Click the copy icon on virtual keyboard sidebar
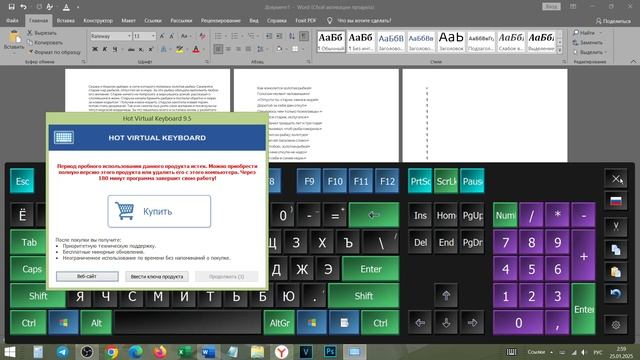The height and width of the screenshot is (360, 640). [616, 250]
